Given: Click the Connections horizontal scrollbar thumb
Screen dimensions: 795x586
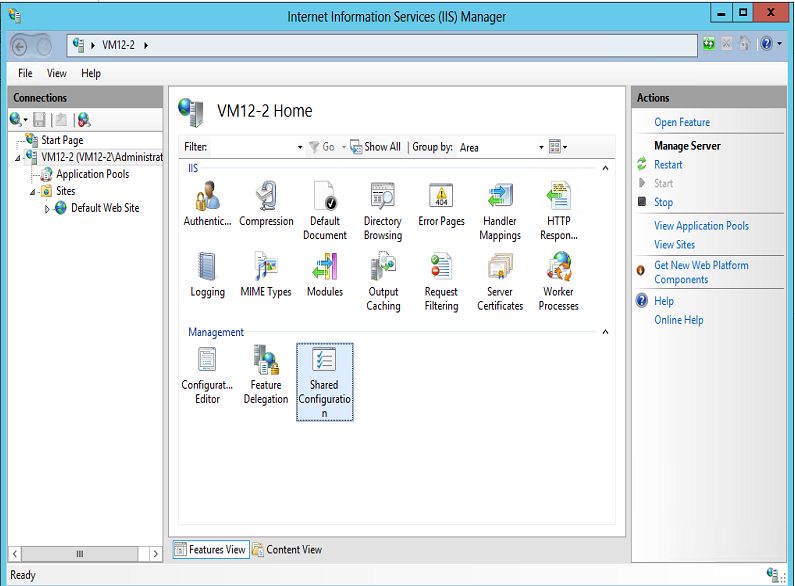Looking at the screenshot, I should tap(80, 554).
